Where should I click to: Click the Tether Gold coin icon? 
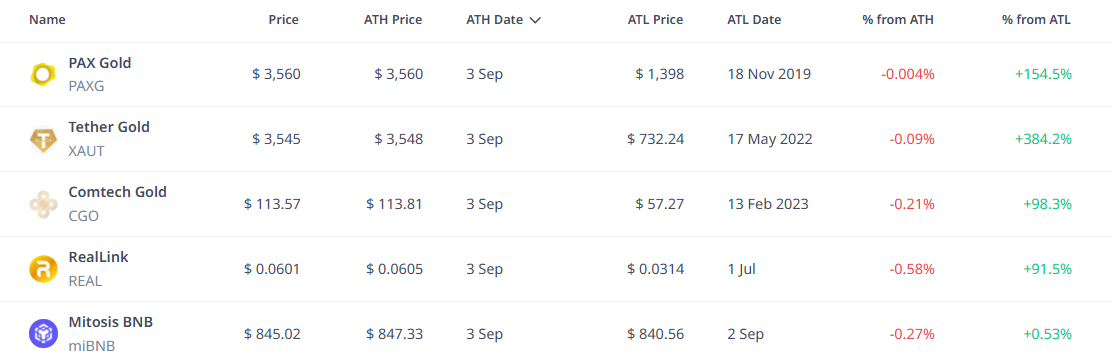(x=43, y=140)
